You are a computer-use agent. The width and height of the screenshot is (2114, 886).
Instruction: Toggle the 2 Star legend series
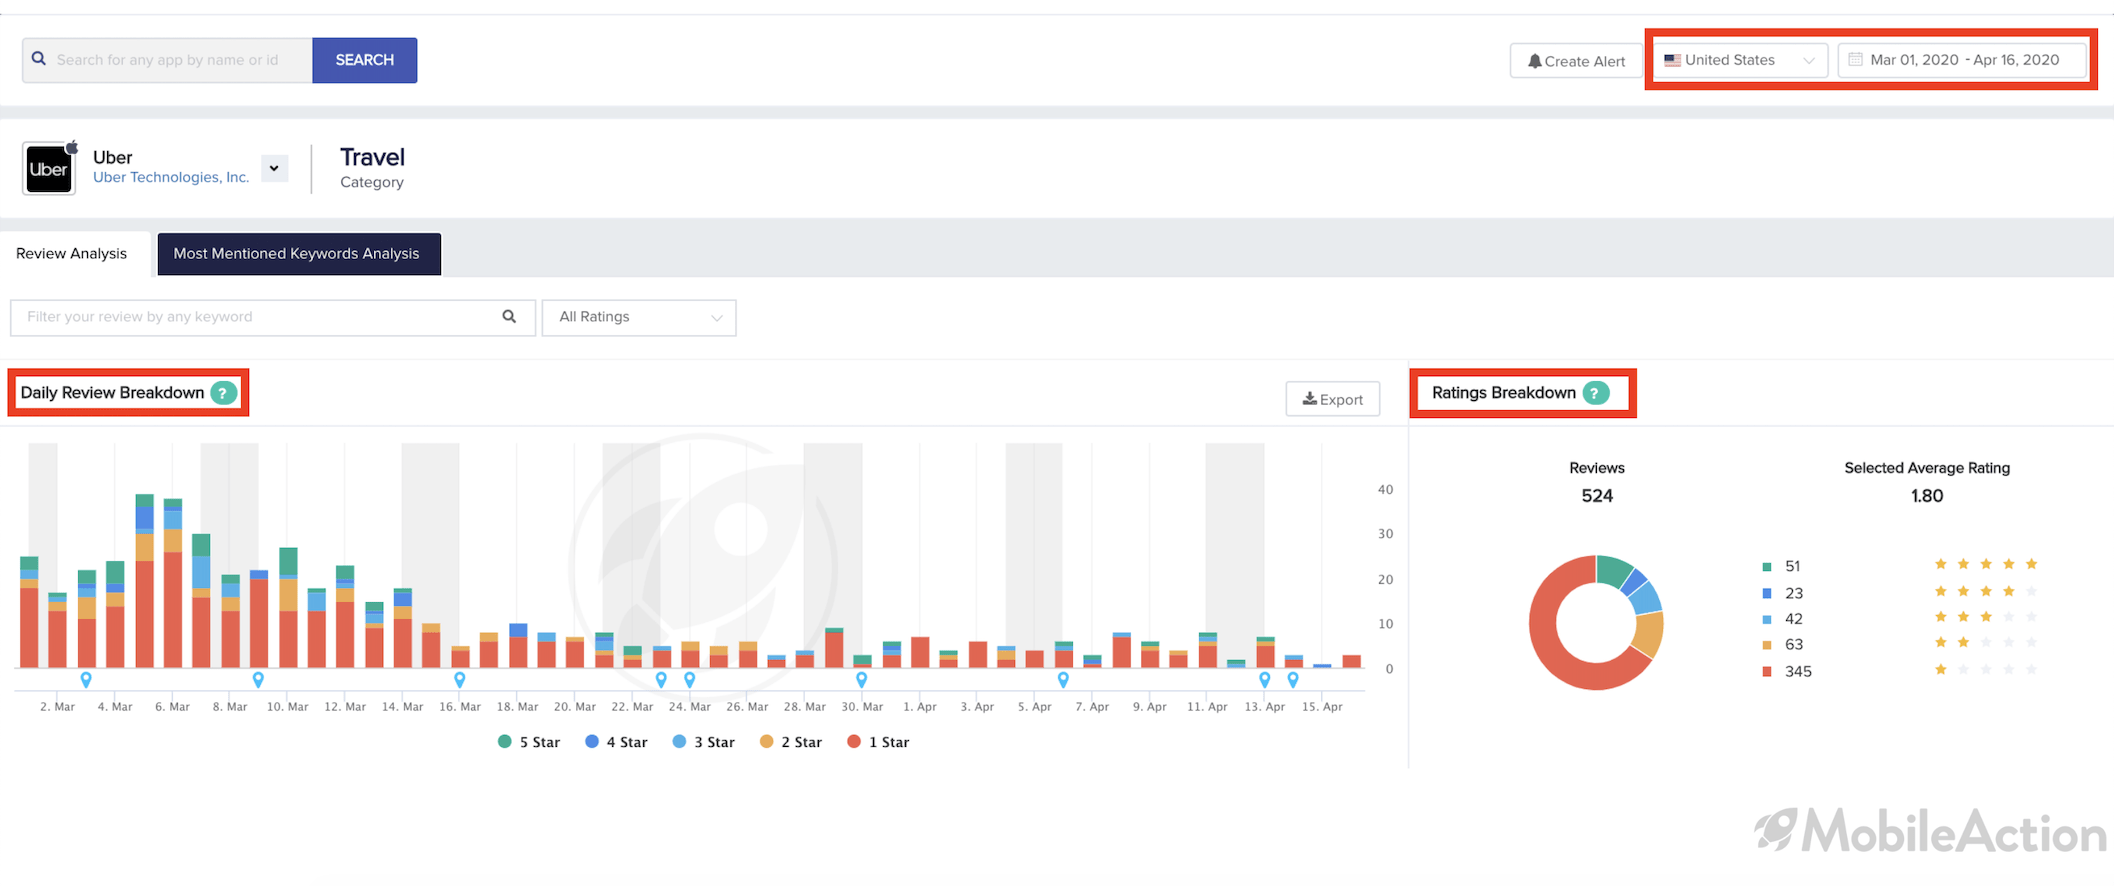click(790, 742)
